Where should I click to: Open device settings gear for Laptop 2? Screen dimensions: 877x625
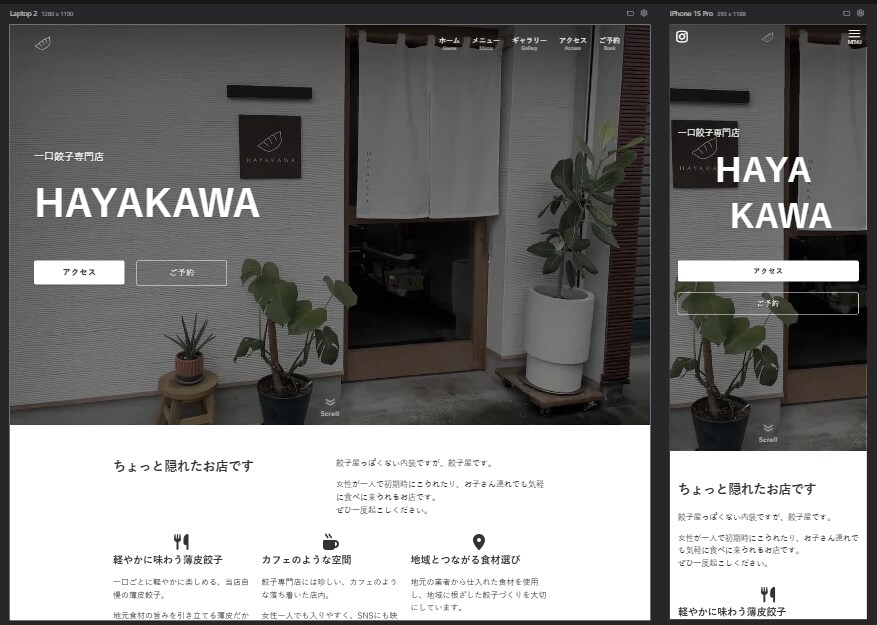(644, 13)
